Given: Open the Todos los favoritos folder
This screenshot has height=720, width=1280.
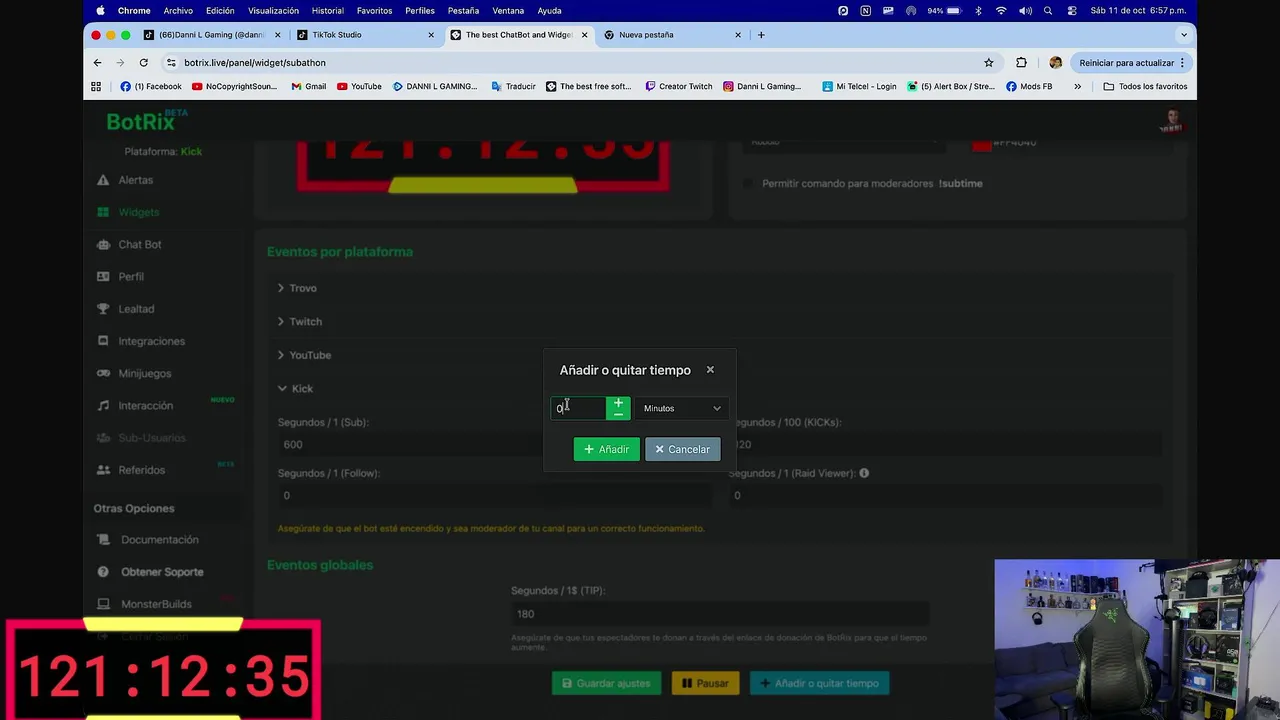Looking at the screenshot, I should [x=1145, y=86].
